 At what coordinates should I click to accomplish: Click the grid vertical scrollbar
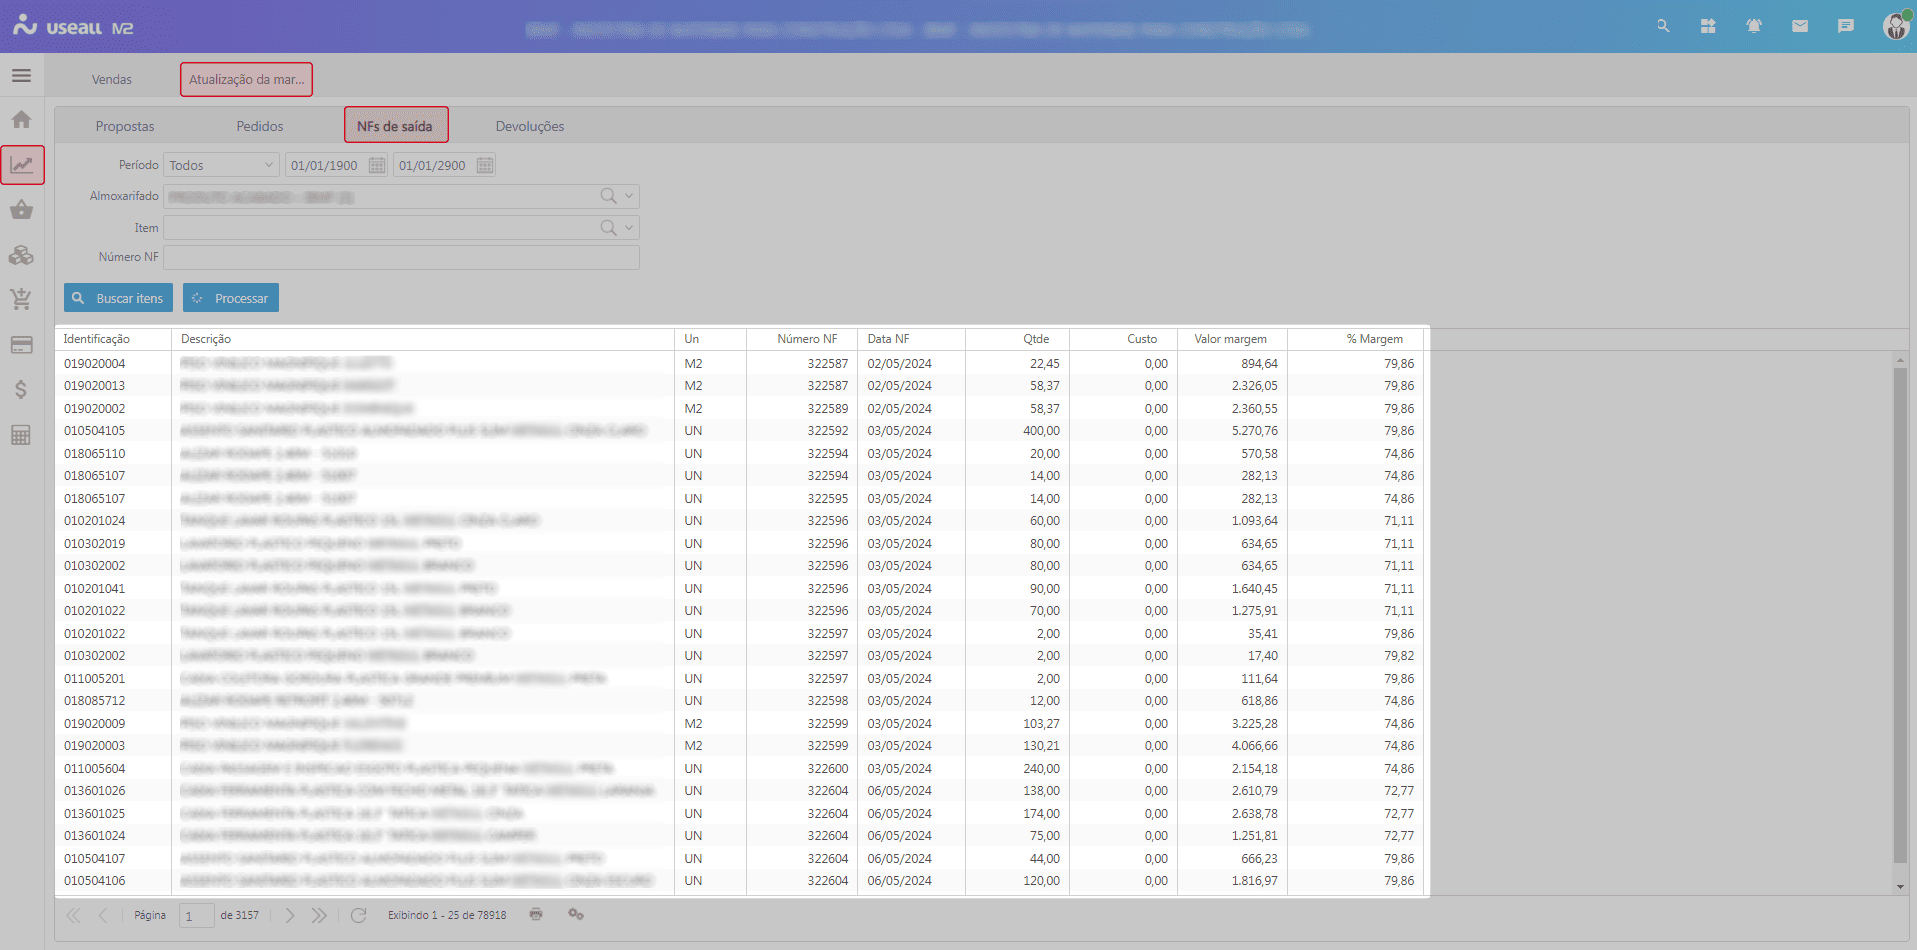pos(1900,615)
